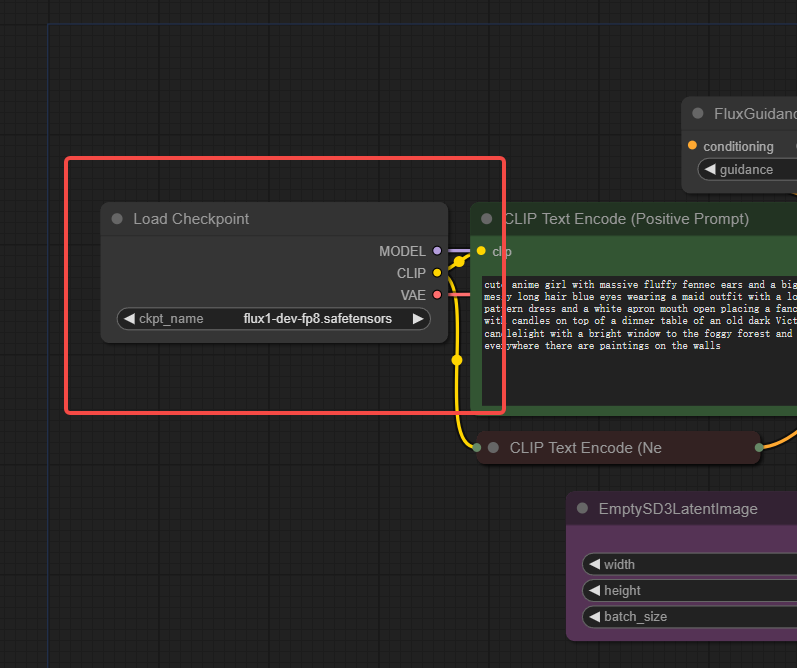Viewport: 797px width, 668px height.
Task: Click the VAE output socket
Action: pyautogui.click(x=437, y=294)
